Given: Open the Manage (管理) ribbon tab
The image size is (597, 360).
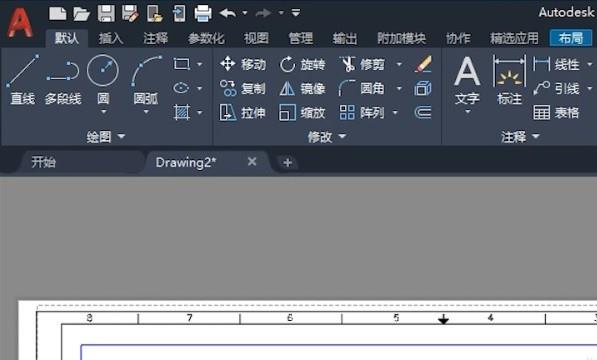Looking at the screenshot, I should [300, 38].
